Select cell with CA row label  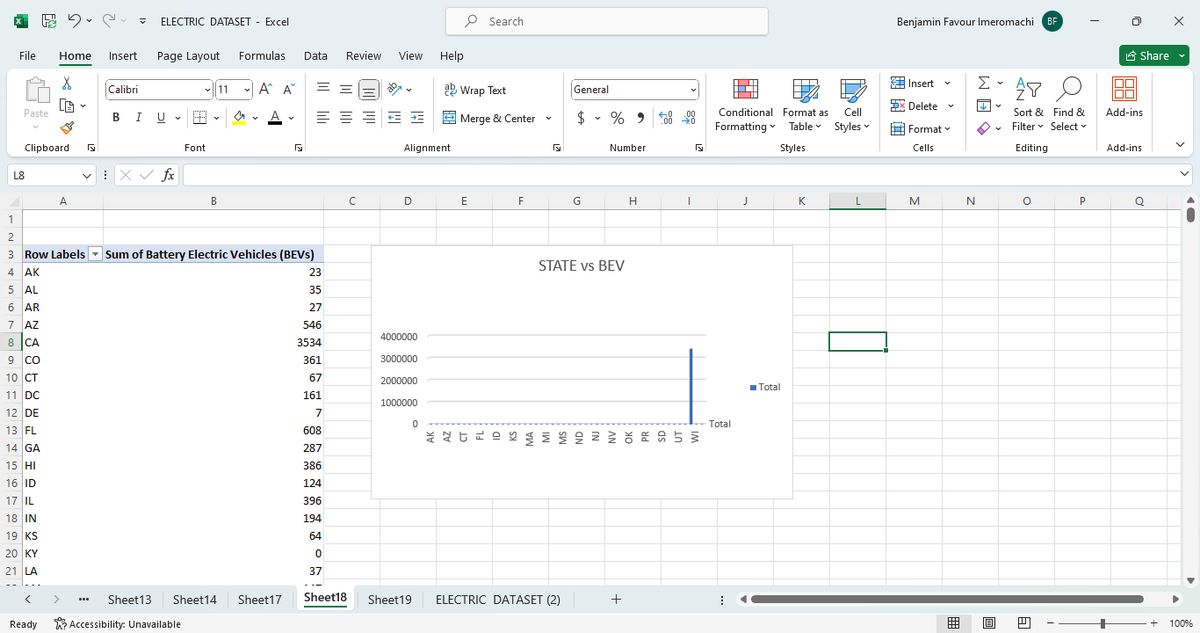[61, 343]
